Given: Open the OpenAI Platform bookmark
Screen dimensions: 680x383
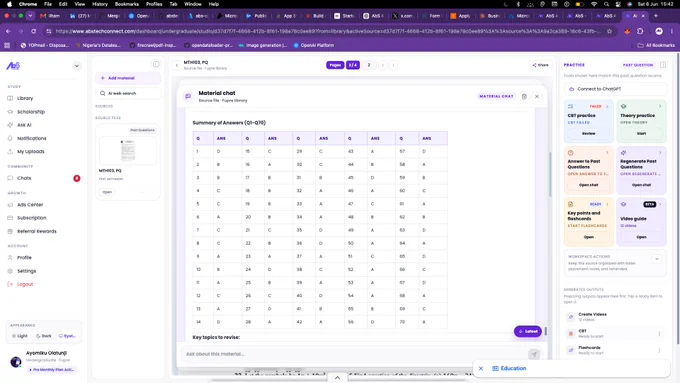Looking at the screenshot, I should click(314, 45).
